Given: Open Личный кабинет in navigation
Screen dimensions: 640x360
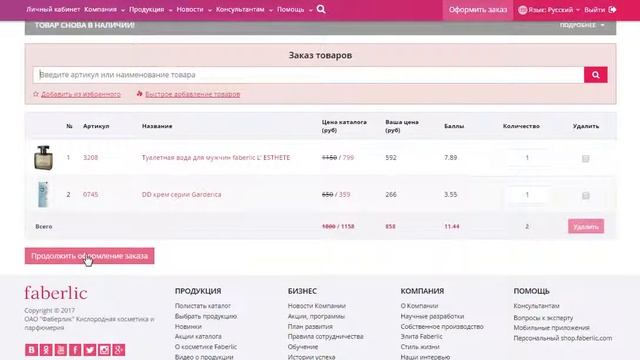Looking at the screenshot, I should pos(53,9).
